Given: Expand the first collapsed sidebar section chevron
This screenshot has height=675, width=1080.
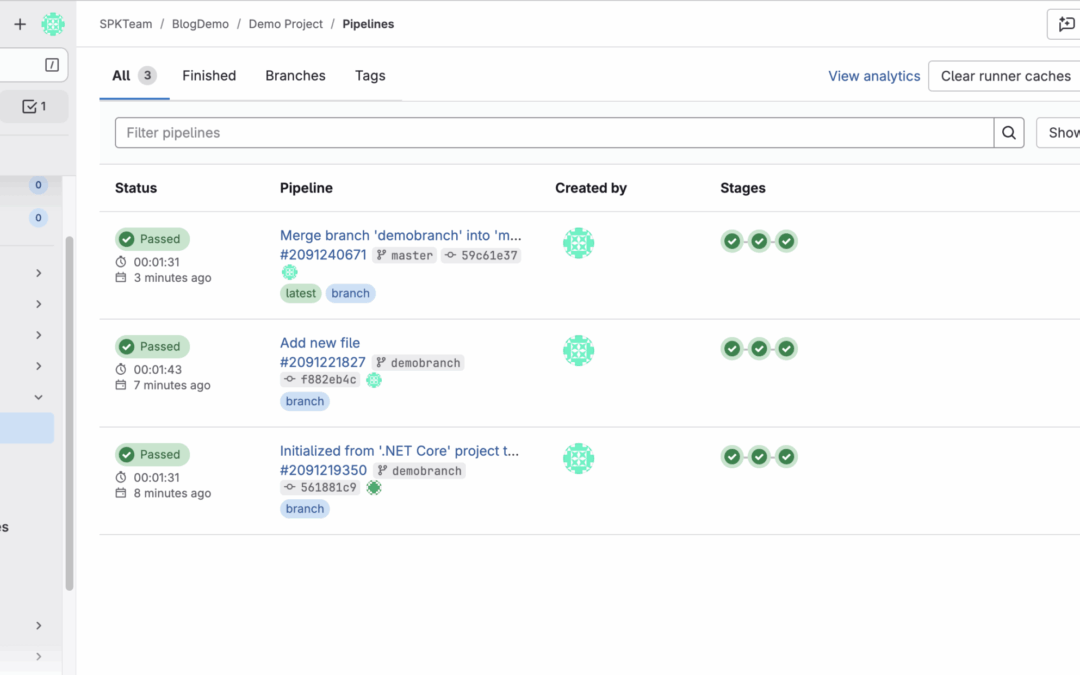Looking at the screenshot, I should click(39, 273).
